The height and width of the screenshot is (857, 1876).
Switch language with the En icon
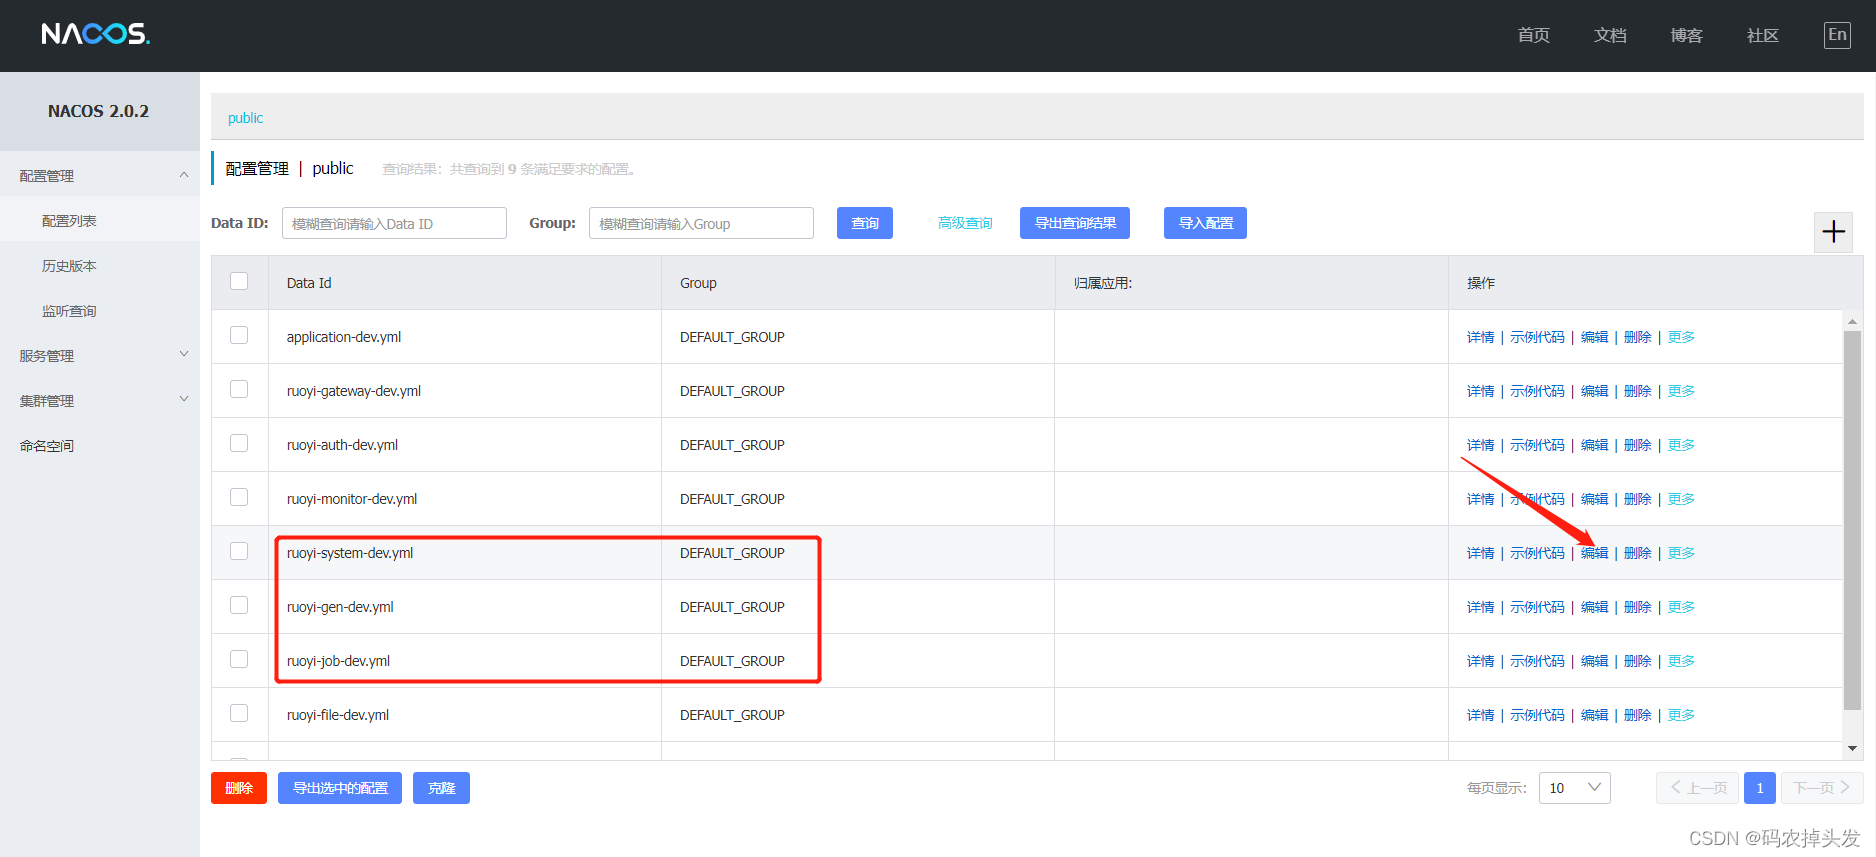(x=1837, y=35)
